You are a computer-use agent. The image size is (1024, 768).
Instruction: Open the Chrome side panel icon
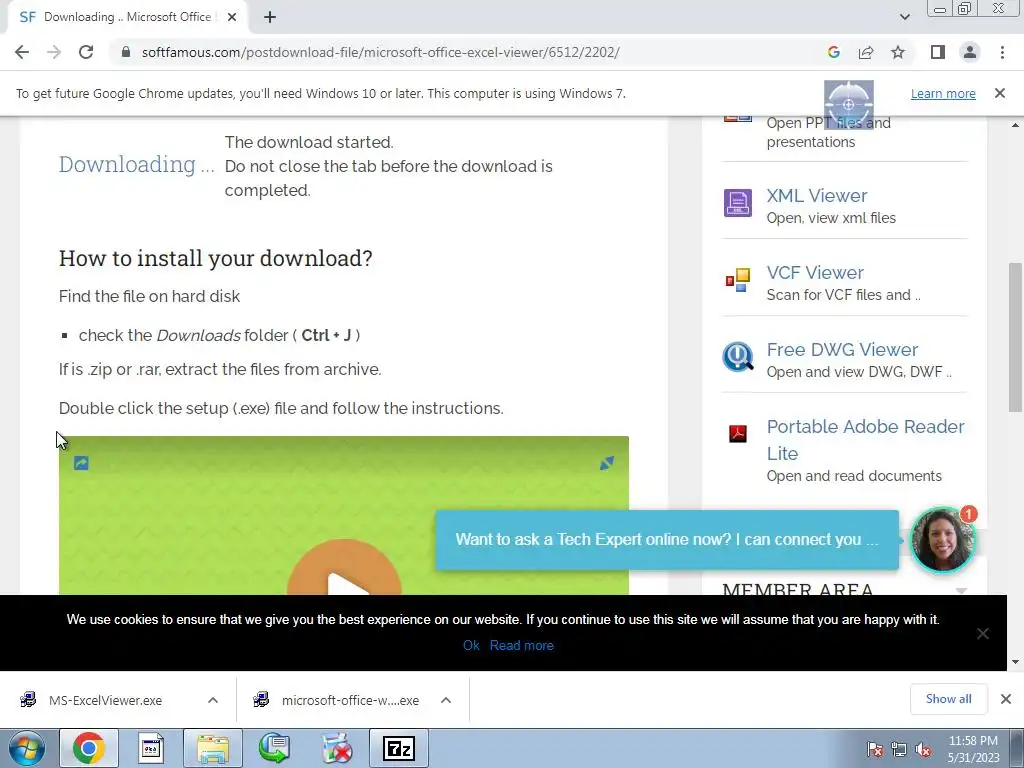(x=938, y=52)
